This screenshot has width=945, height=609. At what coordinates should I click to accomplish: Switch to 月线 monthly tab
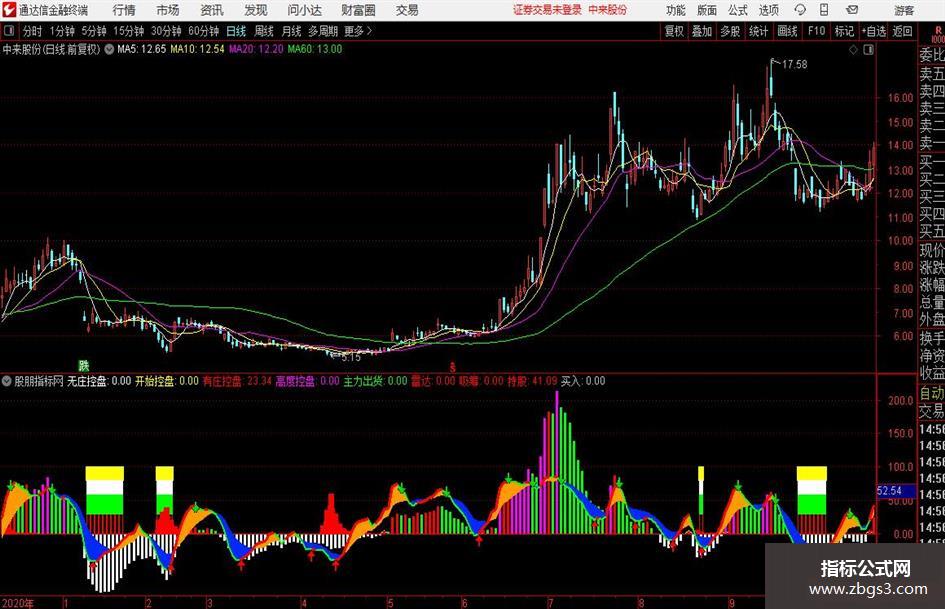[x=292, y=31]
